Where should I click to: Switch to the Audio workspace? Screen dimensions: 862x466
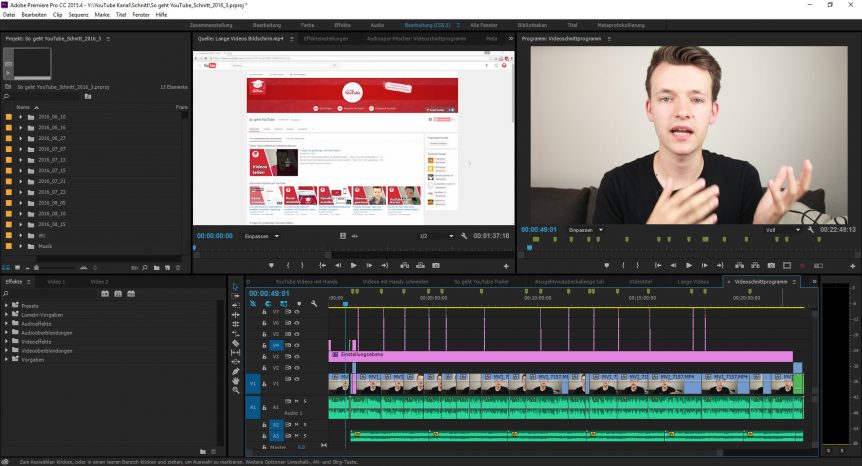pos(377,25)
